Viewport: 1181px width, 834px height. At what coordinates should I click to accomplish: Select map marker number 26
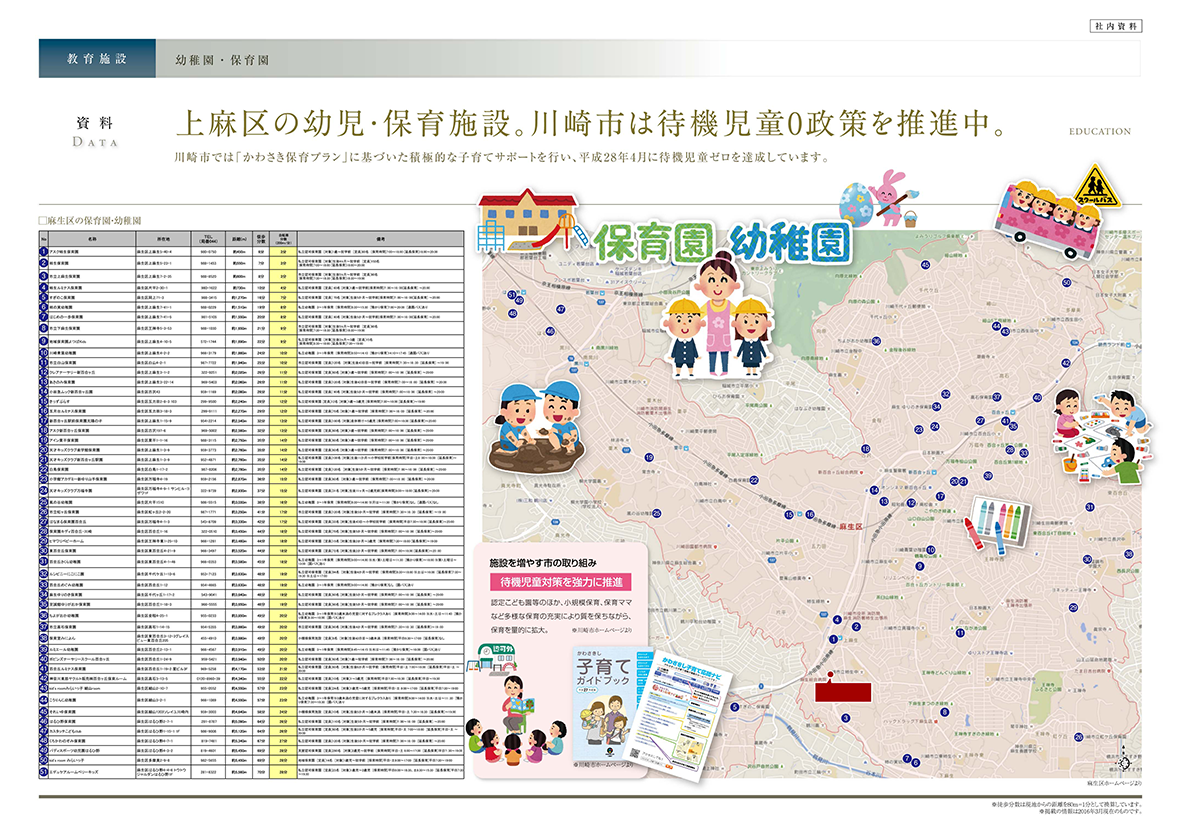[1079, 738]
